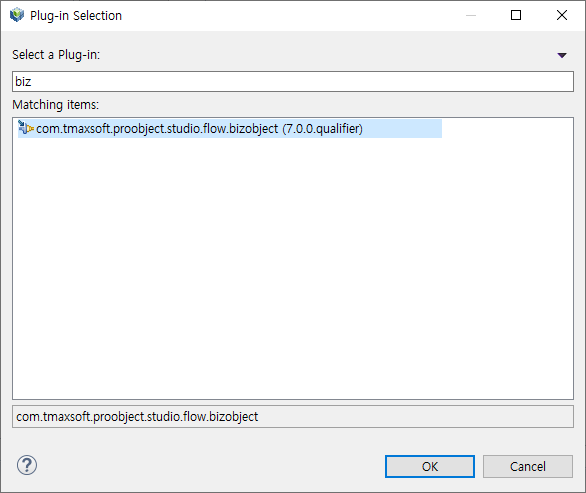
Task: Open the help question-mark icon
Action: point(27,465)
